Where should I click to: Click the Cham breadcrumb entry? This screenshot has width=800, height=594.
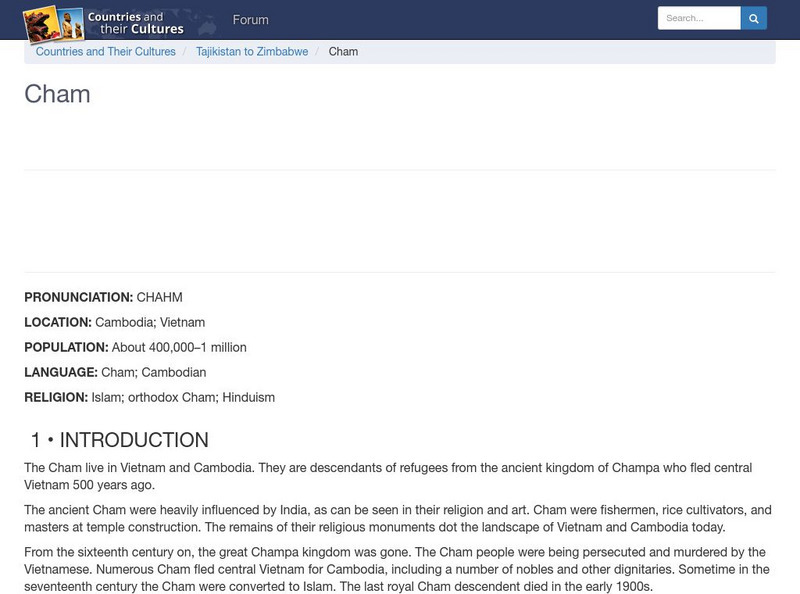pyautogui.click(x=343, y=52)
